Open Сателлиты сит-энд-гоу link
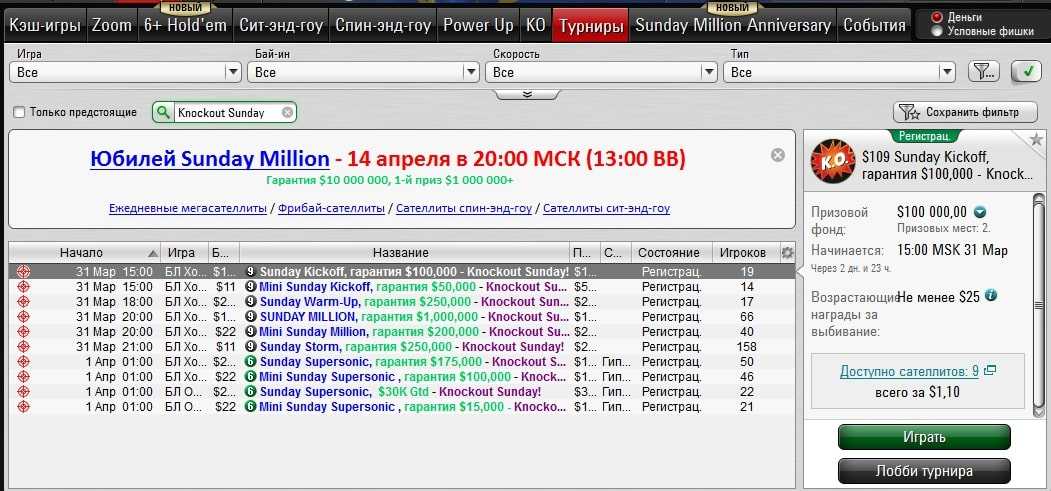The height and width of the screenshot is (491, 1051). [607, 208]
